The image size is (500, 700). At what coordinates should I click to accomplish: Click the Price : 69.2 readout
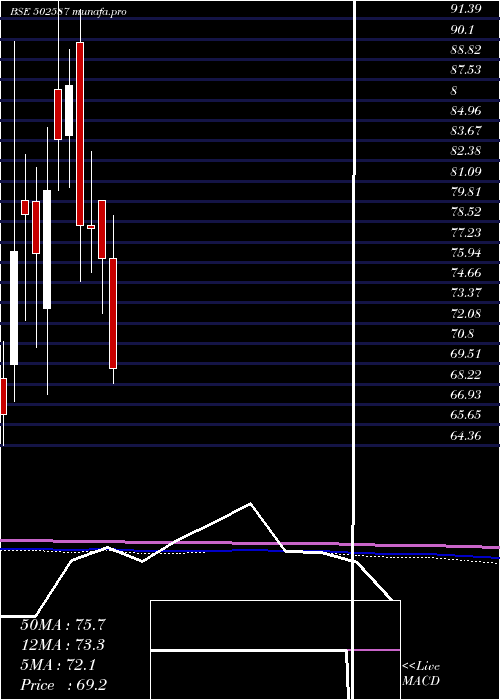pos(63,685)
